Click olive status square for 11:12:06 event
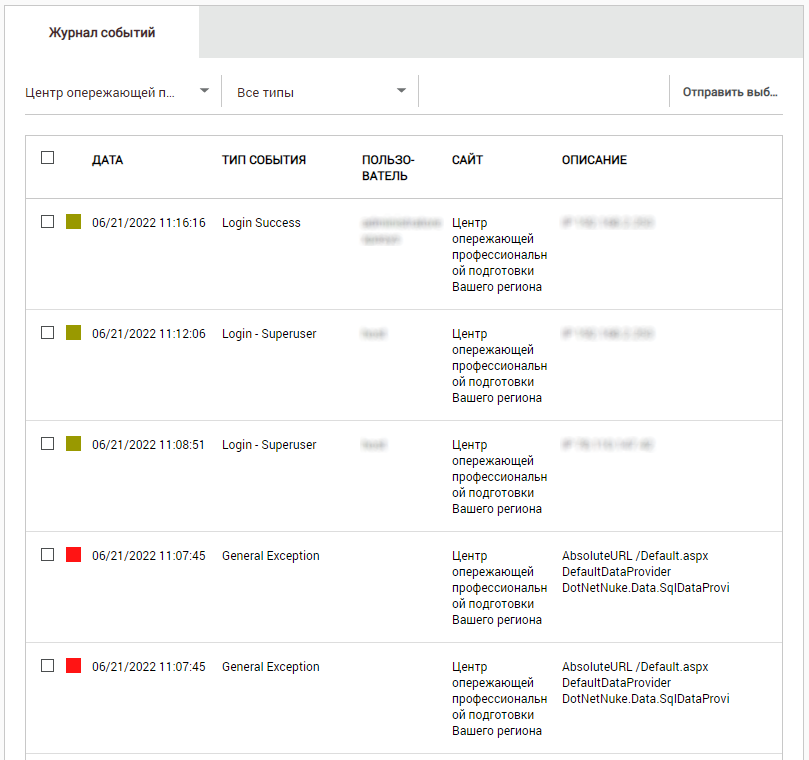Screen dimensions: 809x760 [73, 333]
